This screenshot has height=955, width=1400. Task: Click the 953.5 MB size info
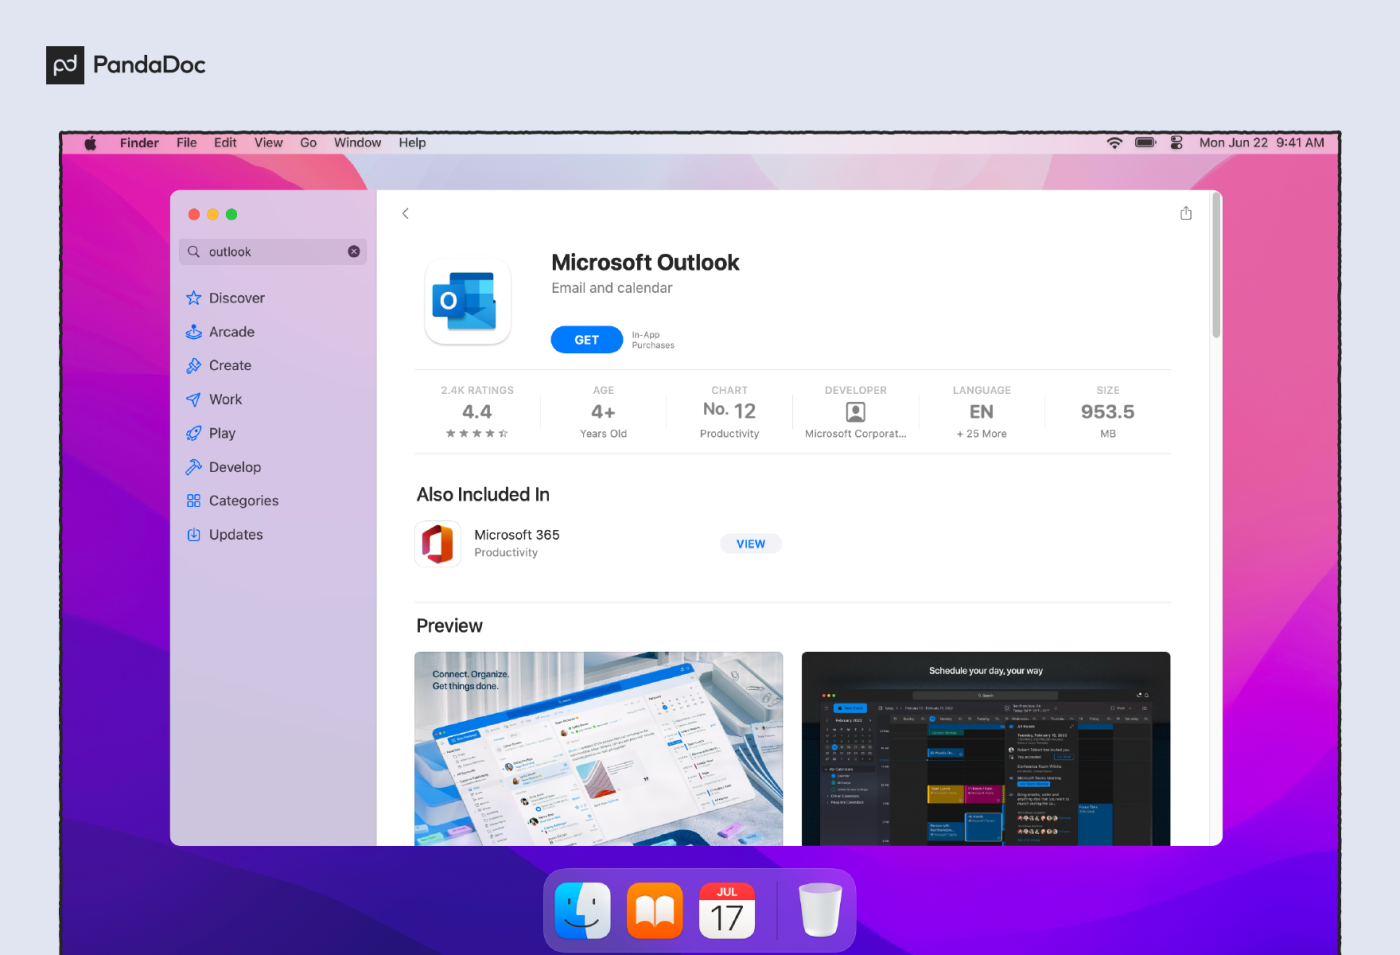(x=1108, y=412)
